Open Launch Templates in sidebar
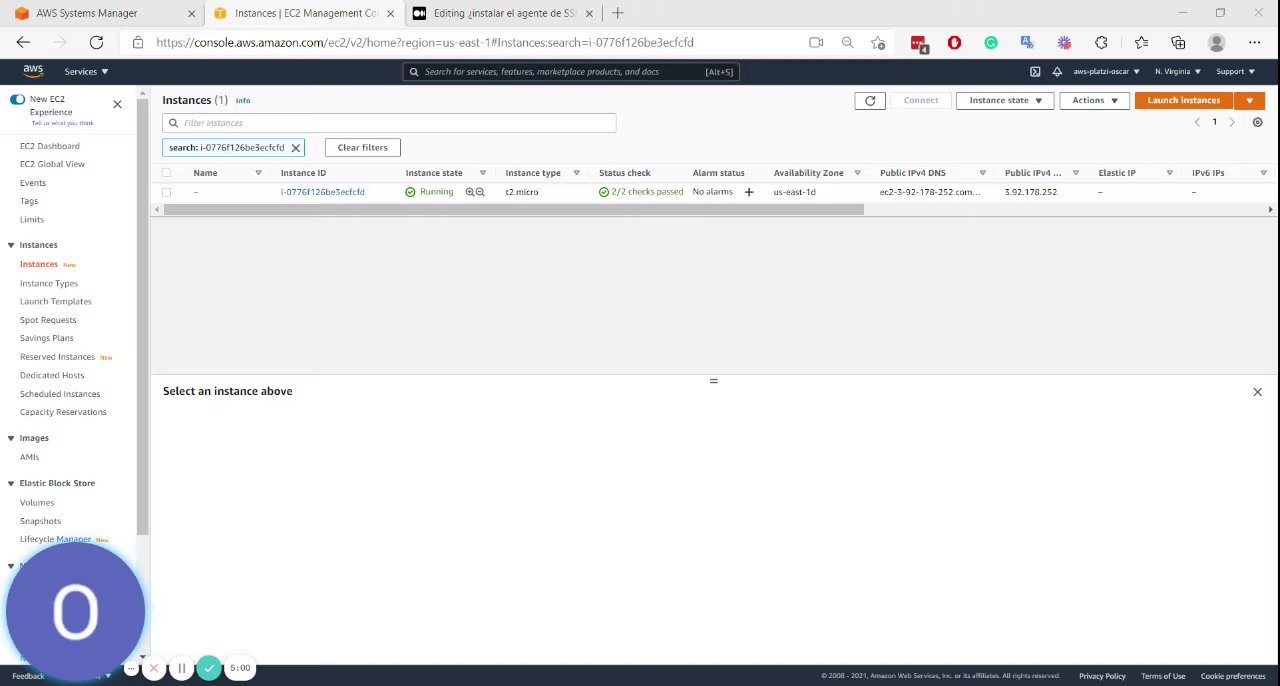The image size is (1280, 686). point(55,301)
